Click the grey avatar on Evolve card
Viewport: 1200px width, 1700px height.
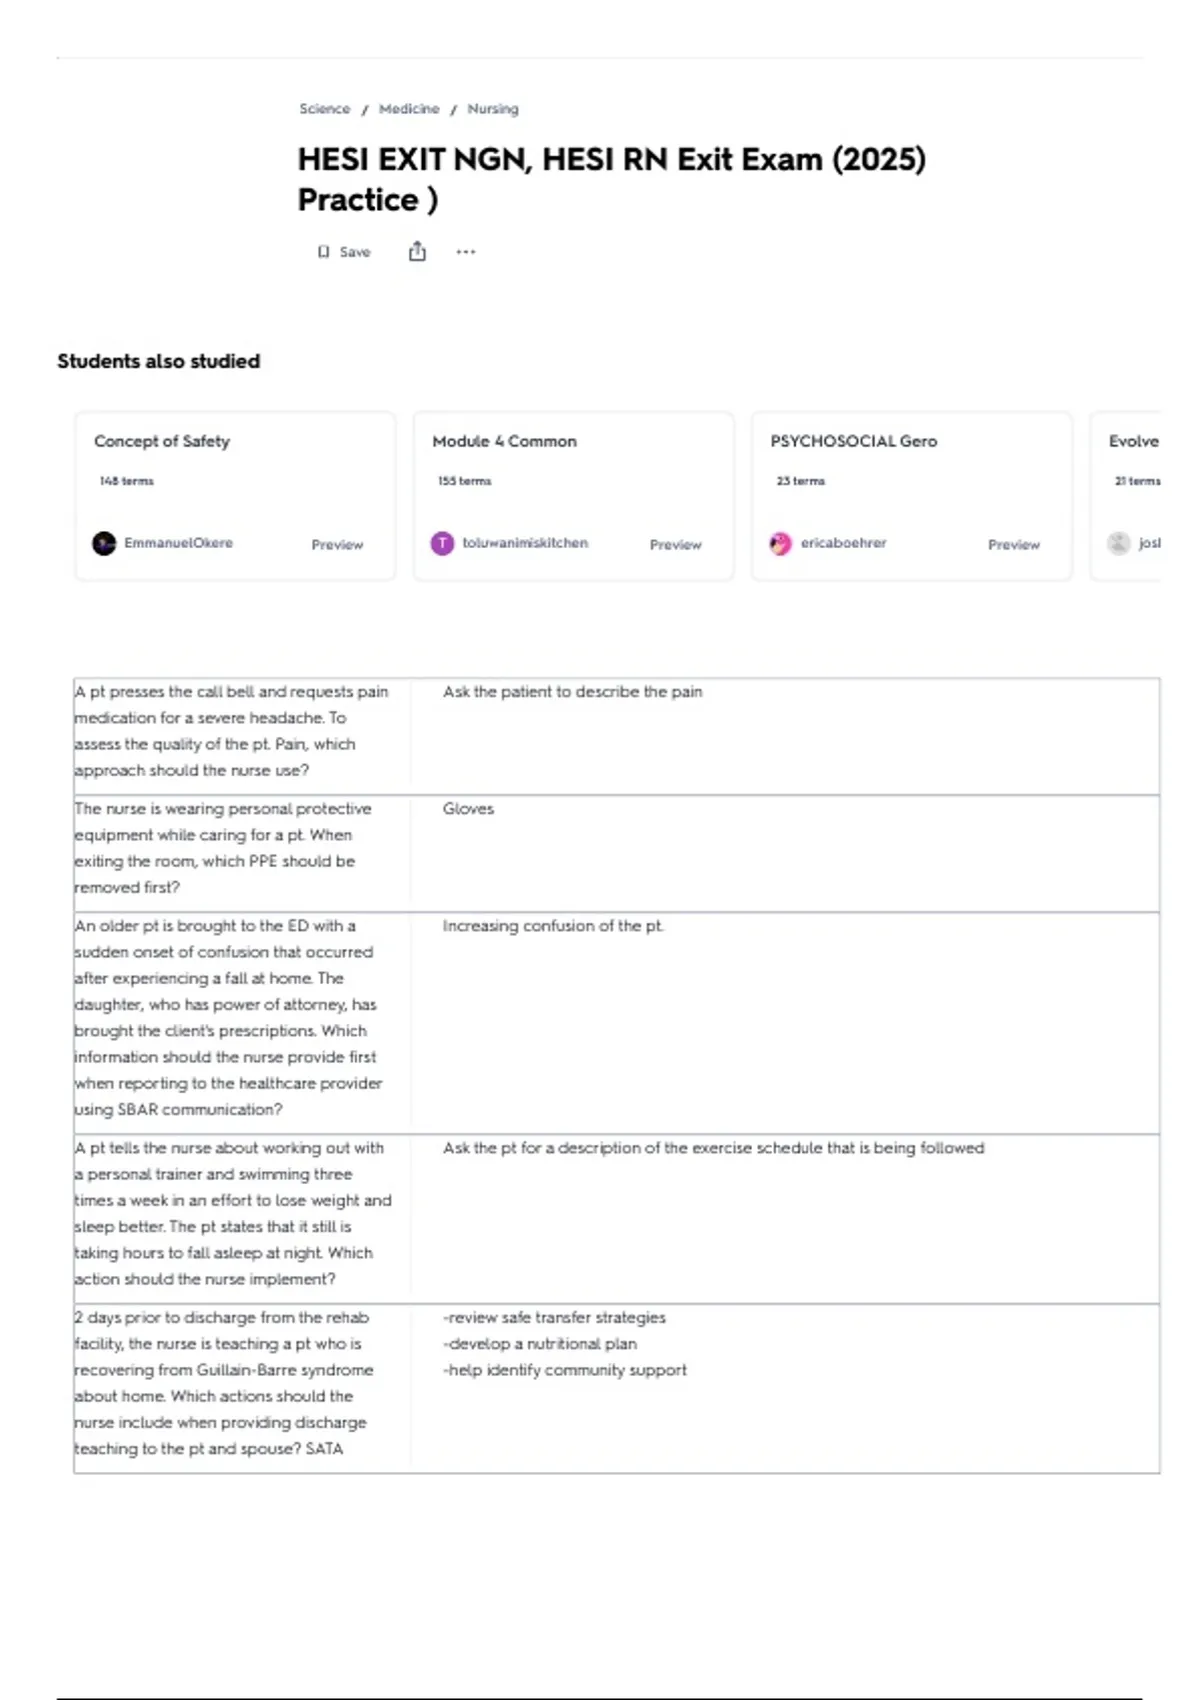point(1118,543)
